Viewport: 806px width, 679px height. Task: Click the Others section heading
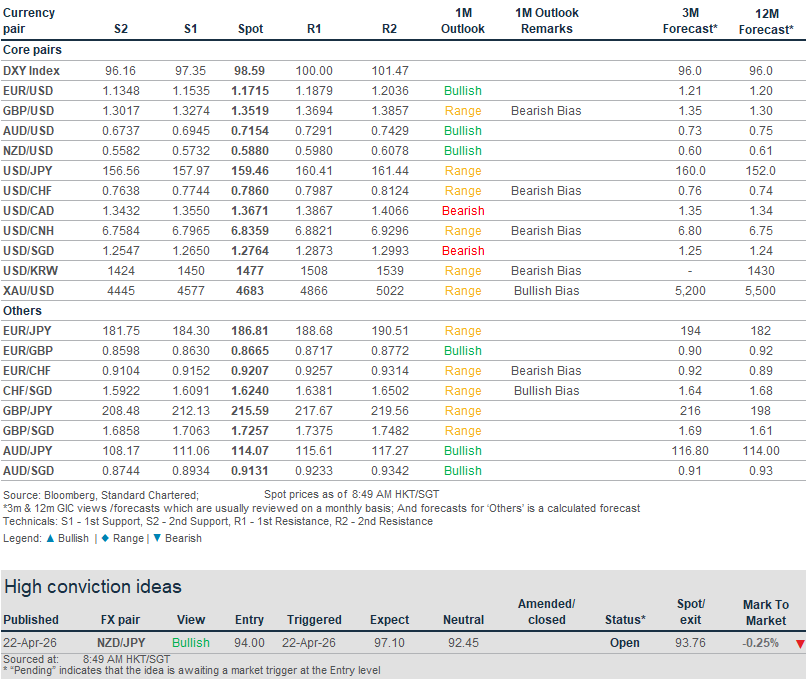22,311
